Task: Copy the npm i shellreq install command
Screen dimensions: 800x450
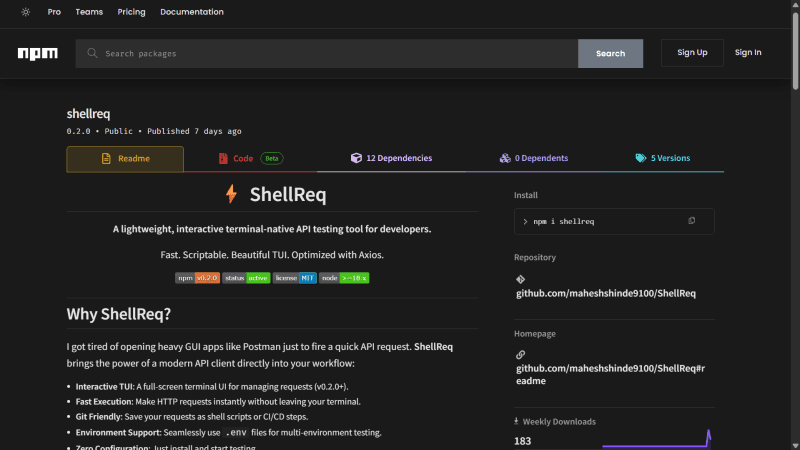Action: pos(691,221)
